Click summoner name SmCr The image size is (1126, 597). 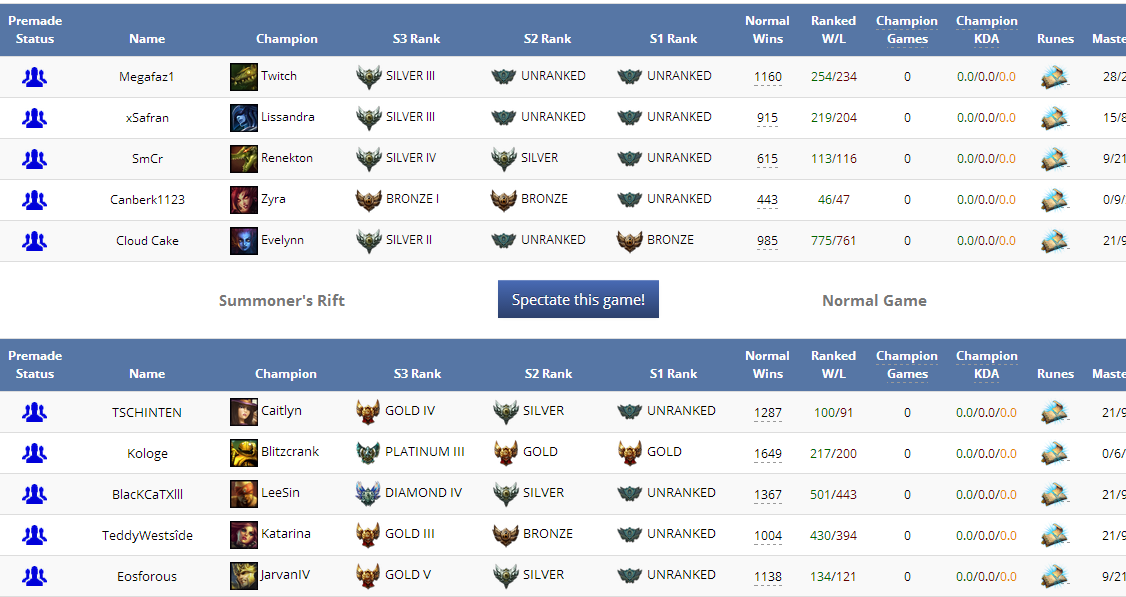147,159
